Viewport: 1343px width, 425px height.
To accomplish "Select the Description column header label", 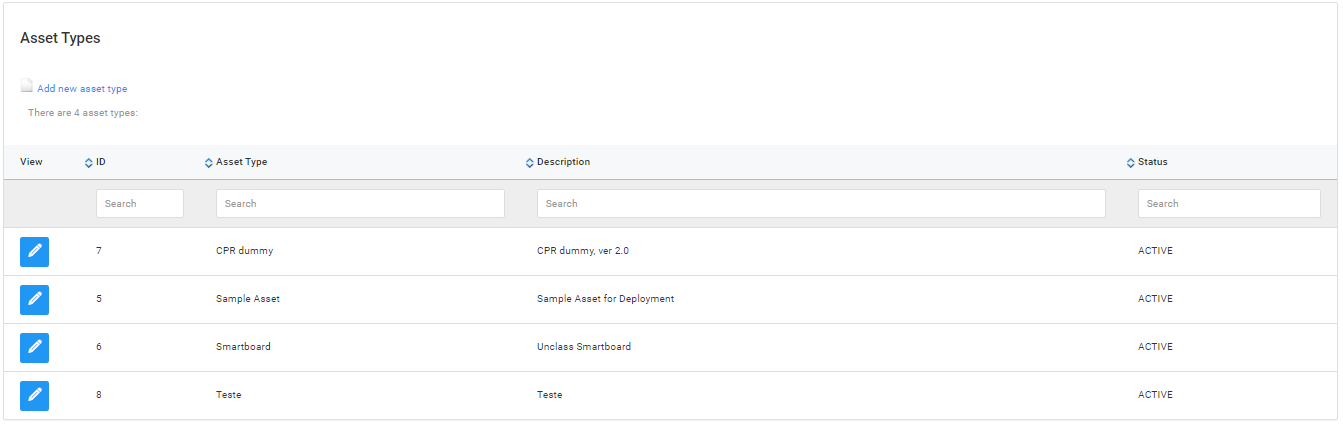I will pyautogui.click(x=563, y=162).
